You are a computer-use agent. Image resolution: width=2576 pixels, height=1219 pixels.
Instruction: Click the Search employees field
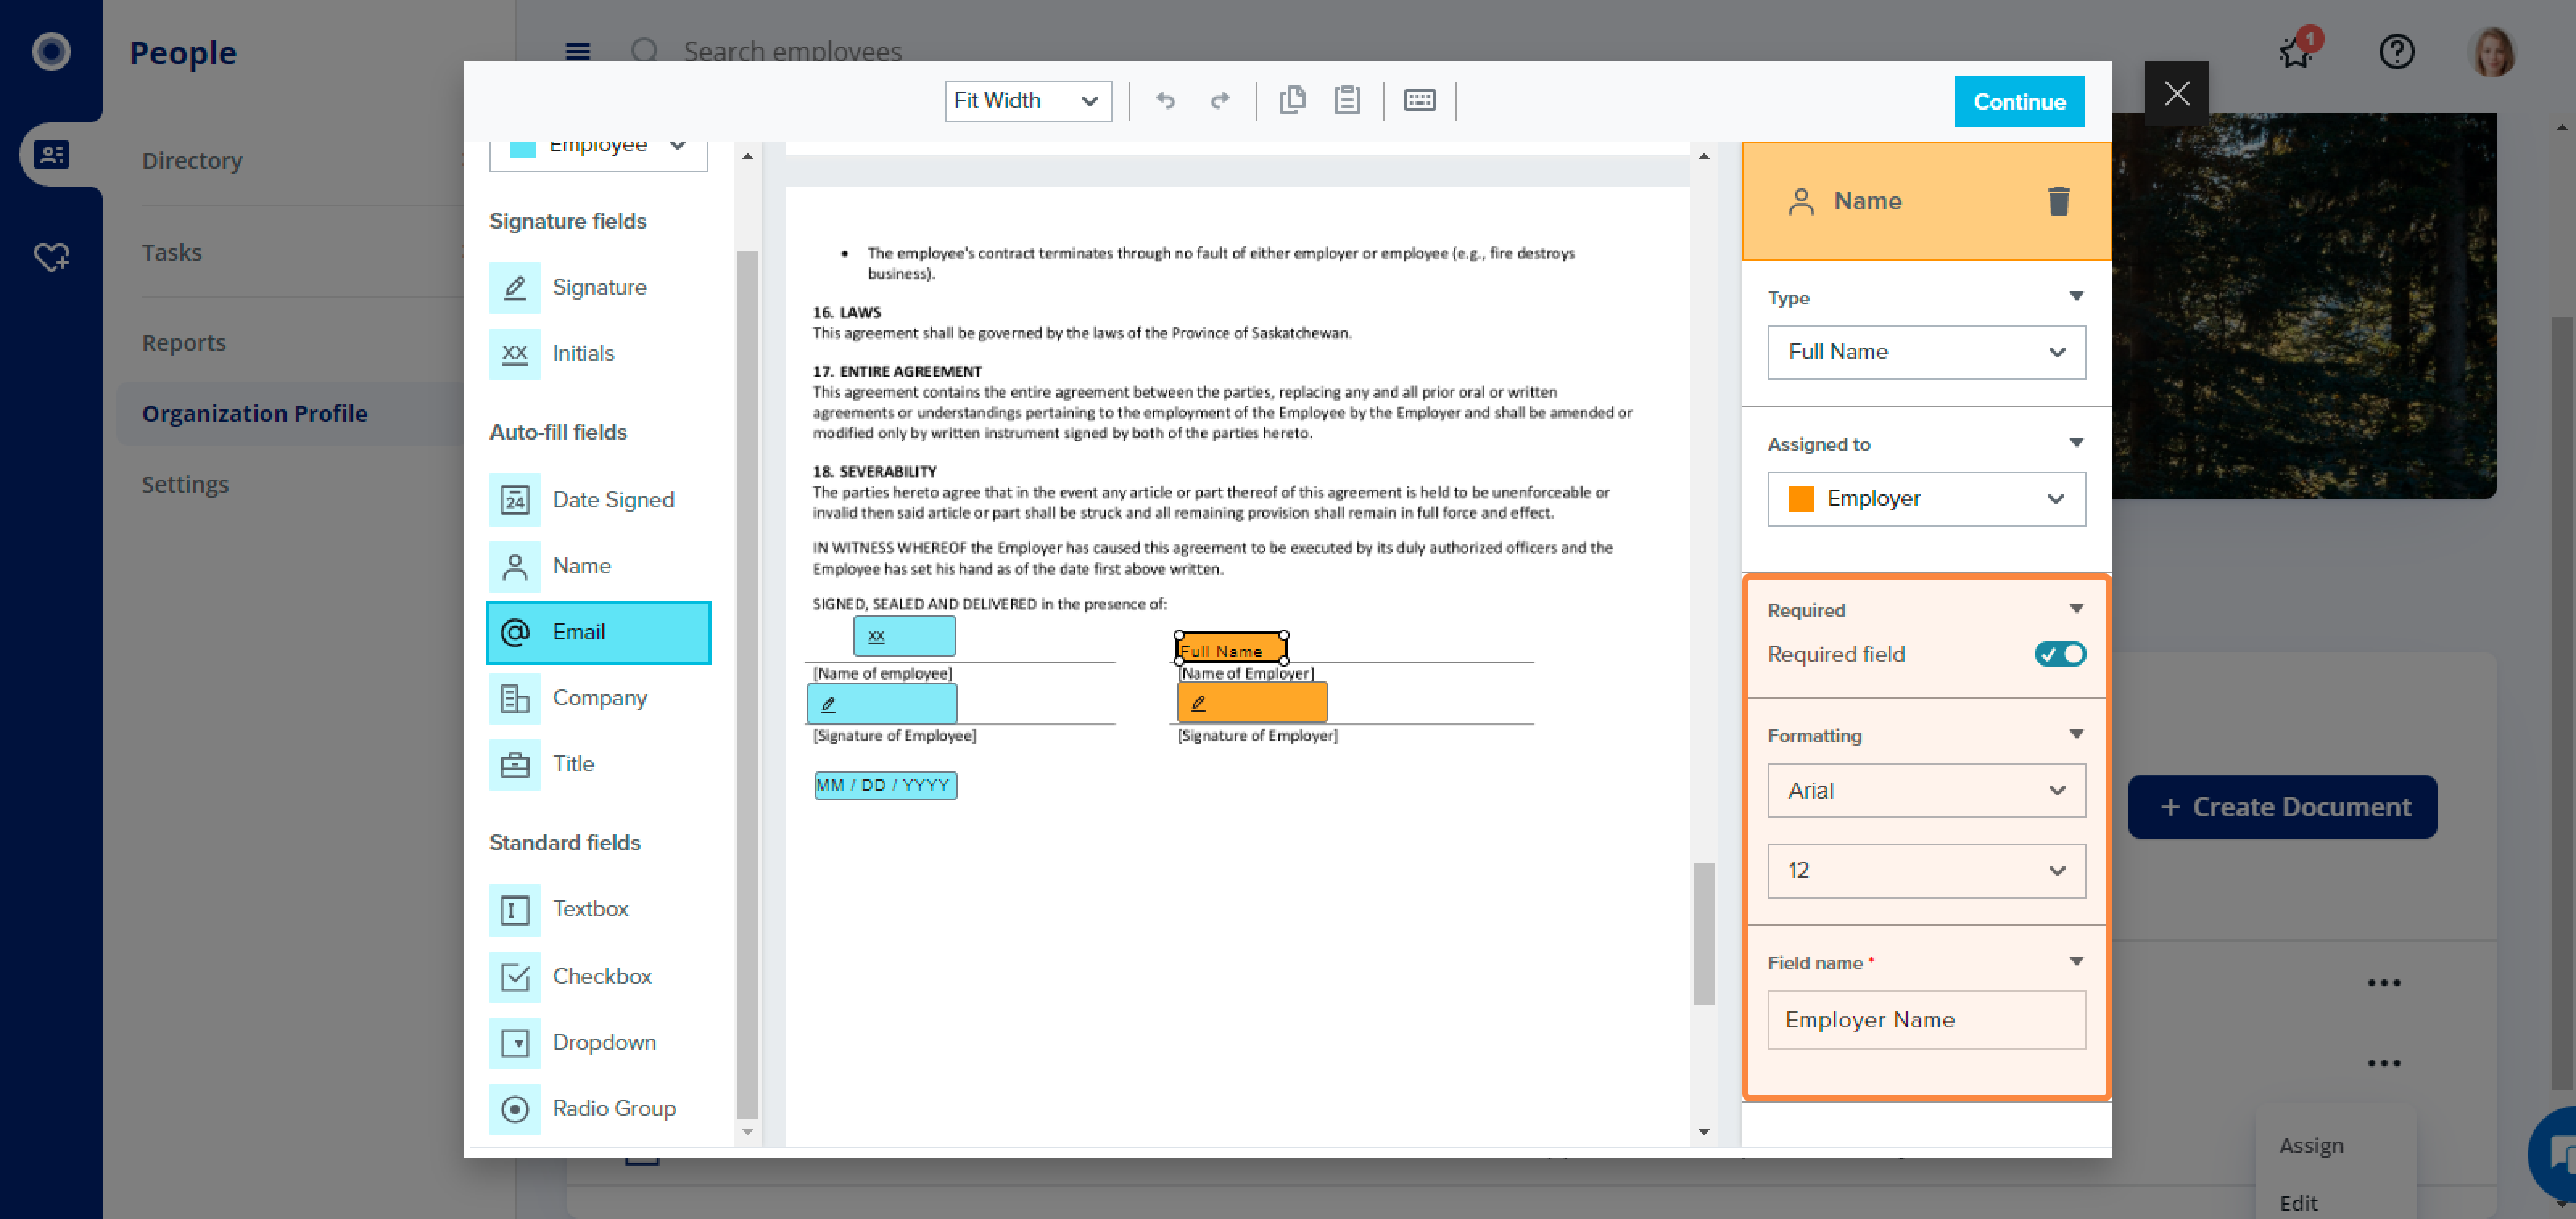point(792,51)
